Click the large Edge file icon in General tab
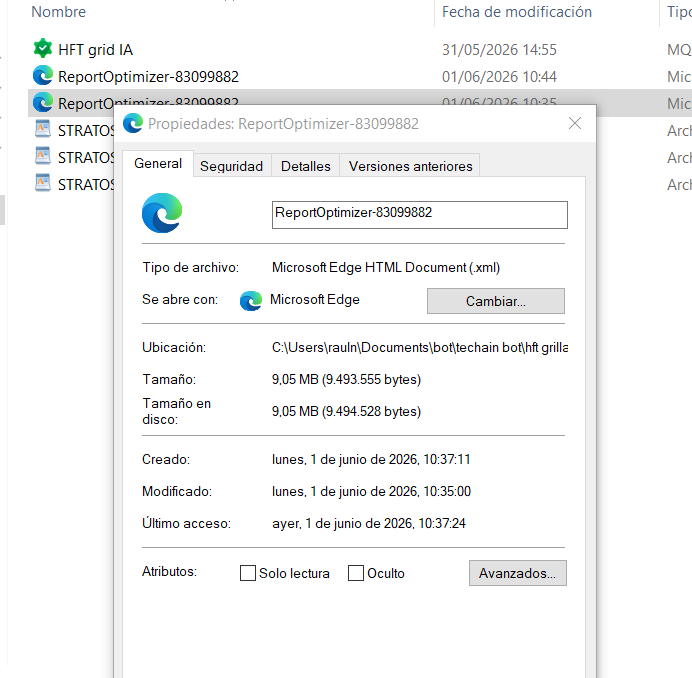692x678 pixels. coord(162,213)
